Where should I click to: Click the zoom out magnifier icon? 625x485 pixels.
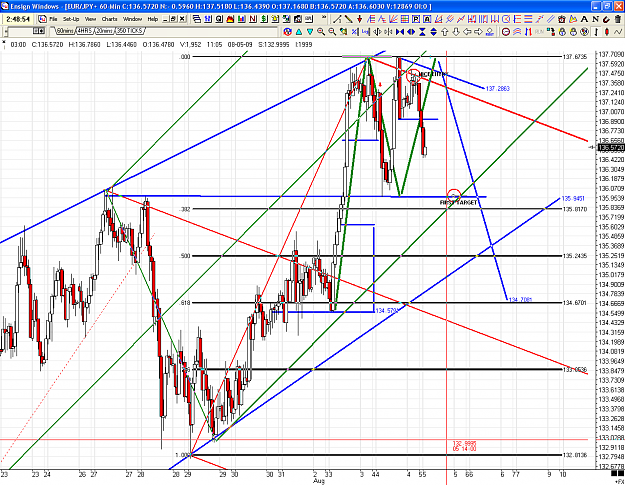click(332, 31)
